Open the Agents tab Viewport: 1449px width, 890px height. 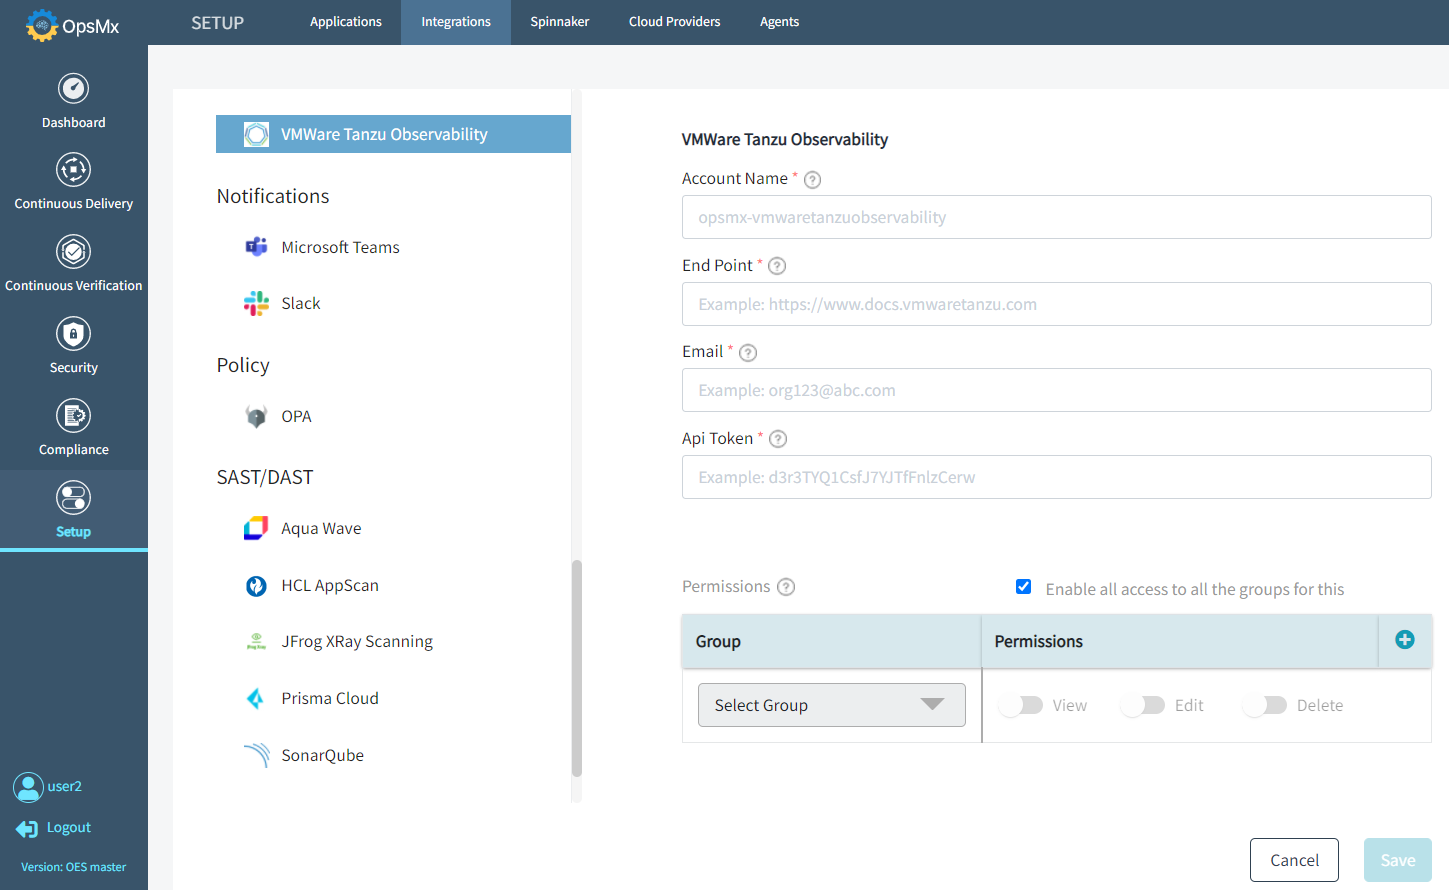pyautogui.click(x=779, y=21)
